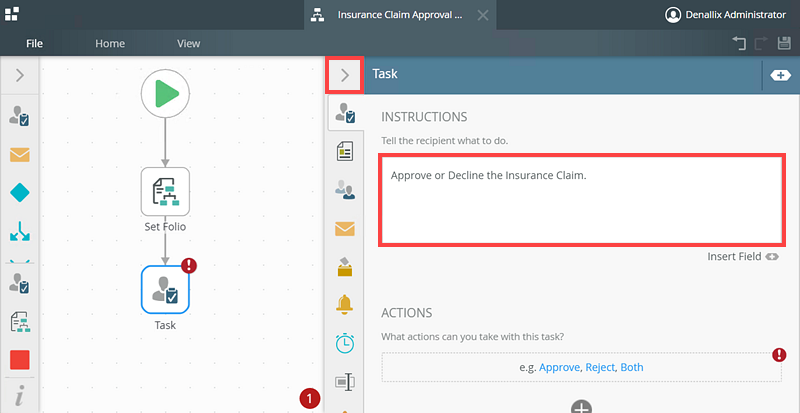The image size is (800, 413).
Task: Pick the red End step in toolbox
Action: click(x=20, y=360)
